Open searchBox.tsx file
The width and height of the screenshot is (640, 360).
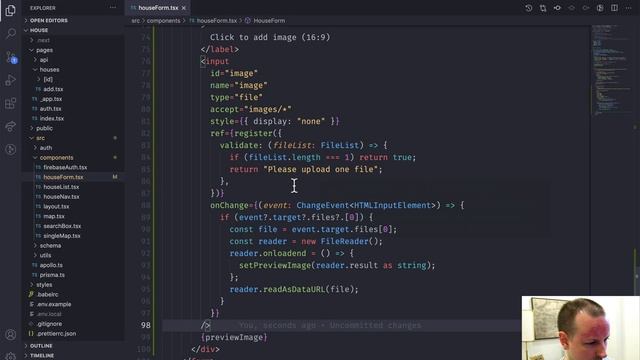click(62, 226)
